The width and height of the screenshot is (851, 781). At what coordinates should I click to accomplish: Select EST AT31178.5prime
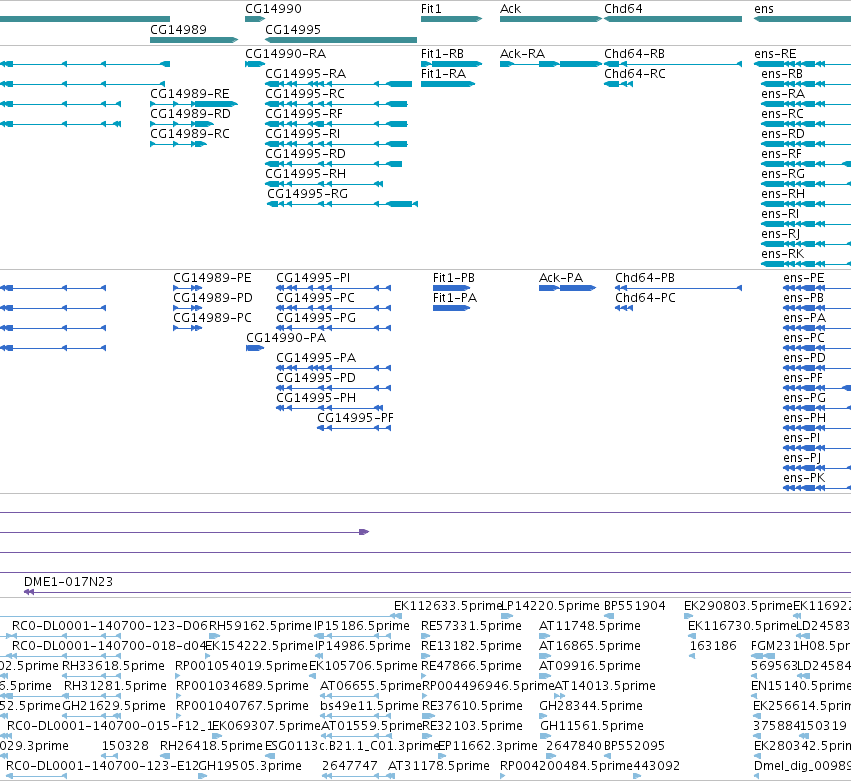coord(439,766)
